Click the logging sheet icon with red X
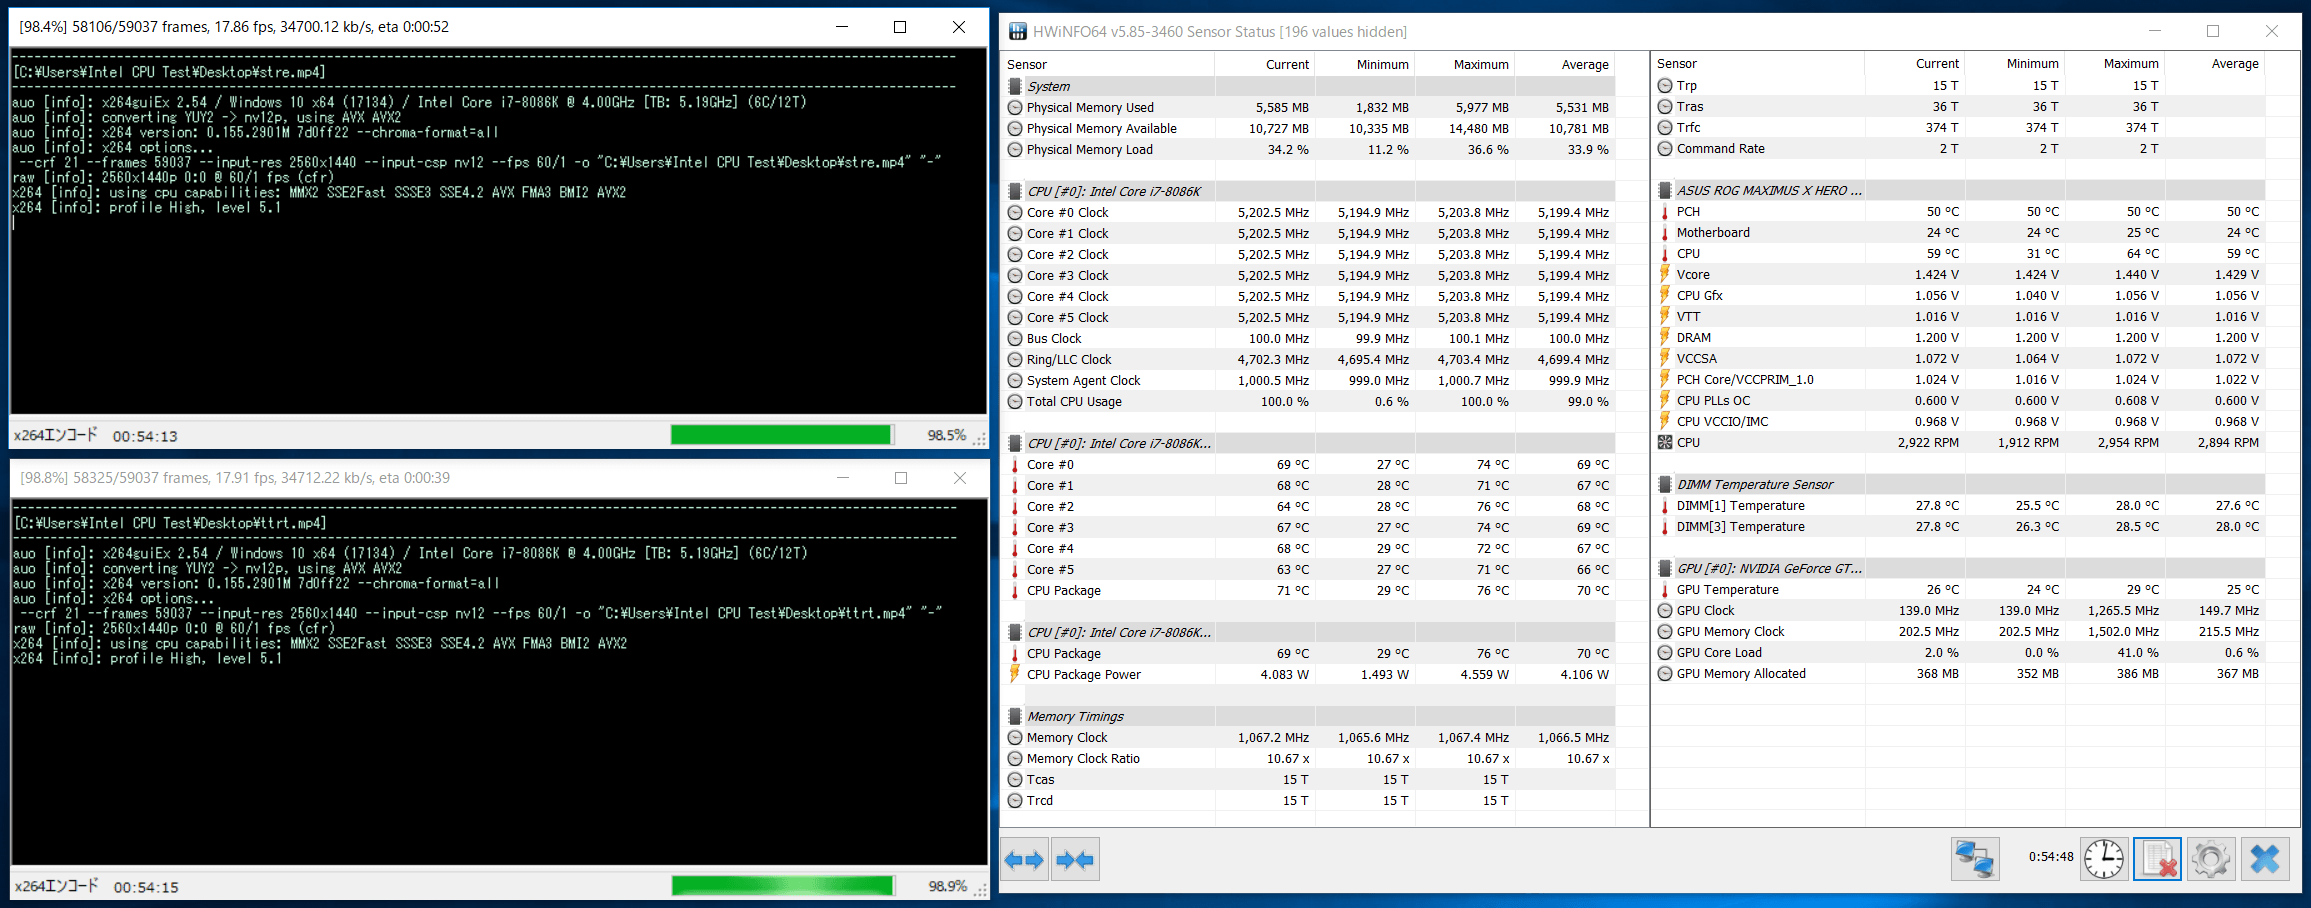The height and width of the screenshot is (908, 2311). coord(2157,859)
